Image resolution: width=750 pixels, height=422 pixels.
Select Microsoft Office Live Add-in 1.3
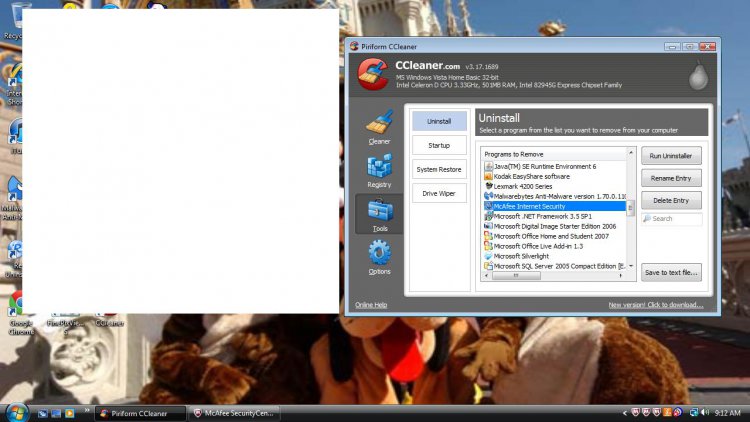(554, 246)
